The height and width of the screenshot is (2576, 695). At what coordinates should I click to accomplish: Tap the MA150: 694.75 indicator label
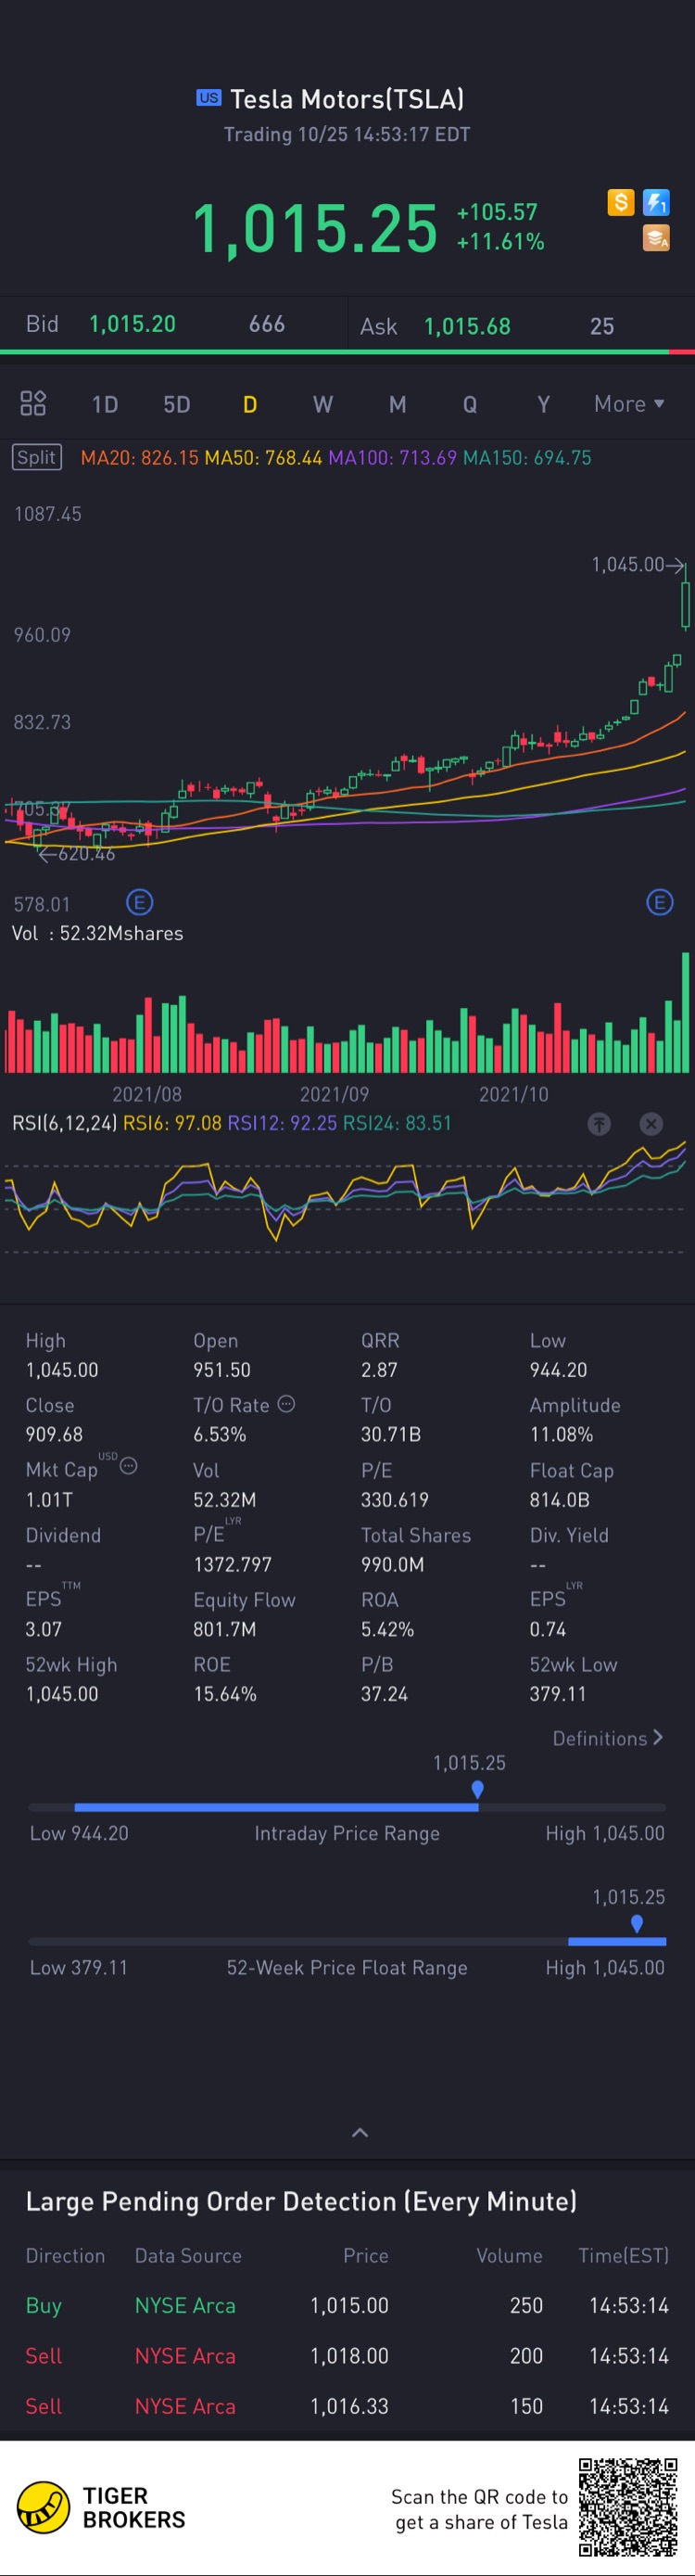click(x=527, y=457)
